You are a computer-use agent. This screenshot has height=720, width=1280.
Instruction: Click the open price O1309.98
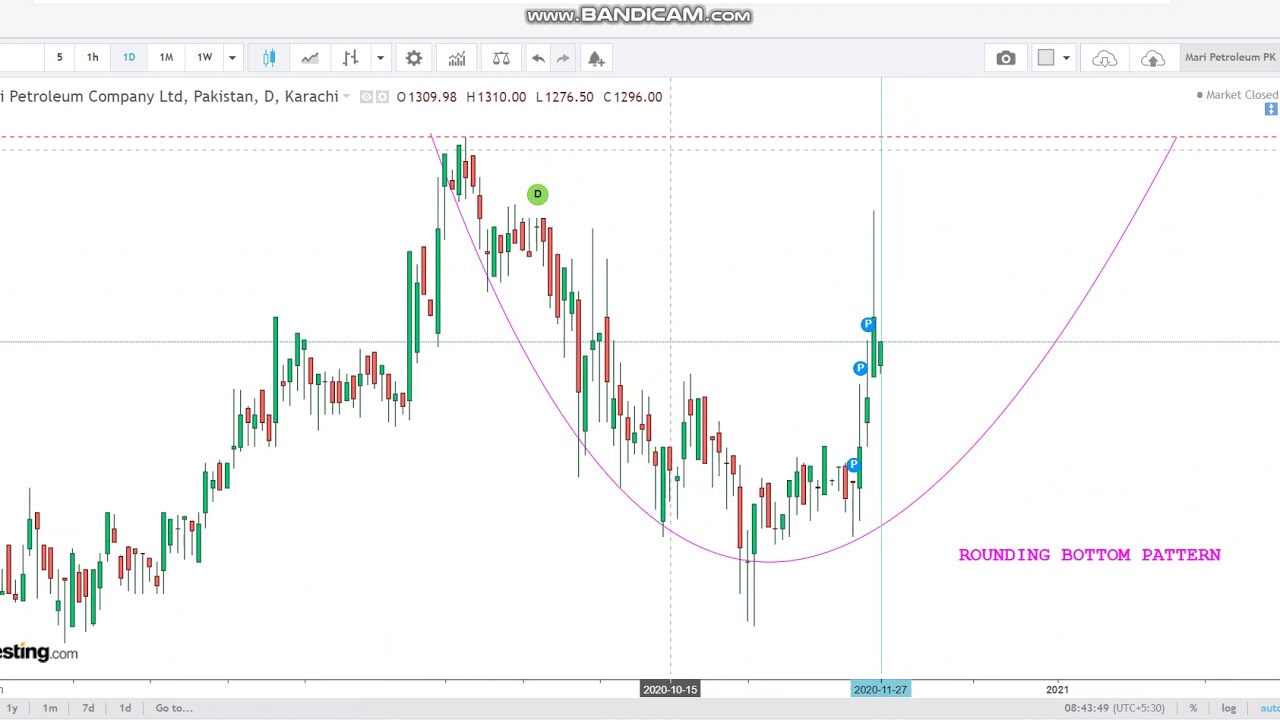coord(427,97)
